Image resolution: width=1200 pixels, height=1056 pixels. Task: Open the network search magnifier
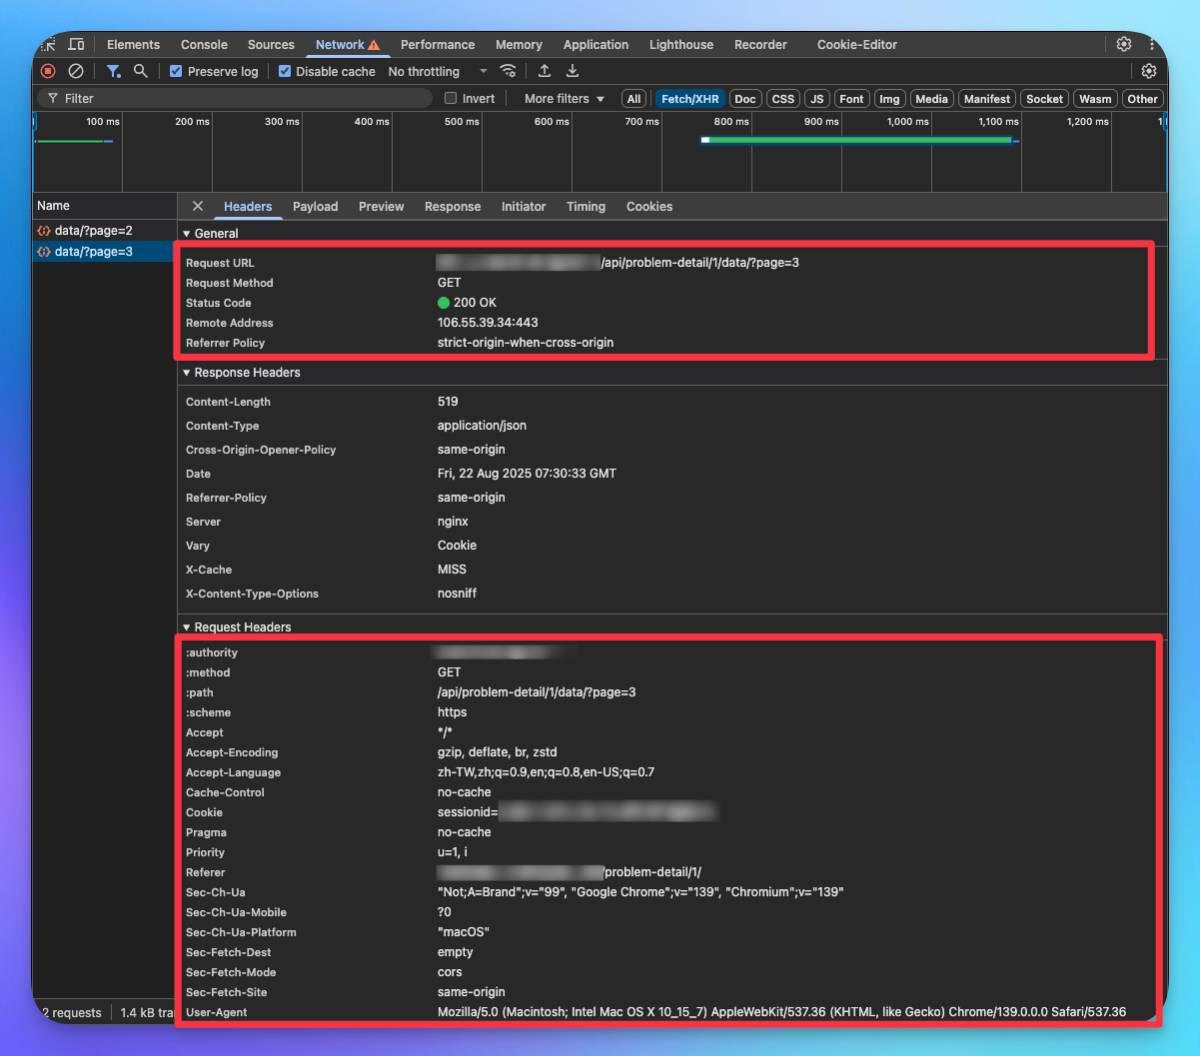click(x=141, y=71)
